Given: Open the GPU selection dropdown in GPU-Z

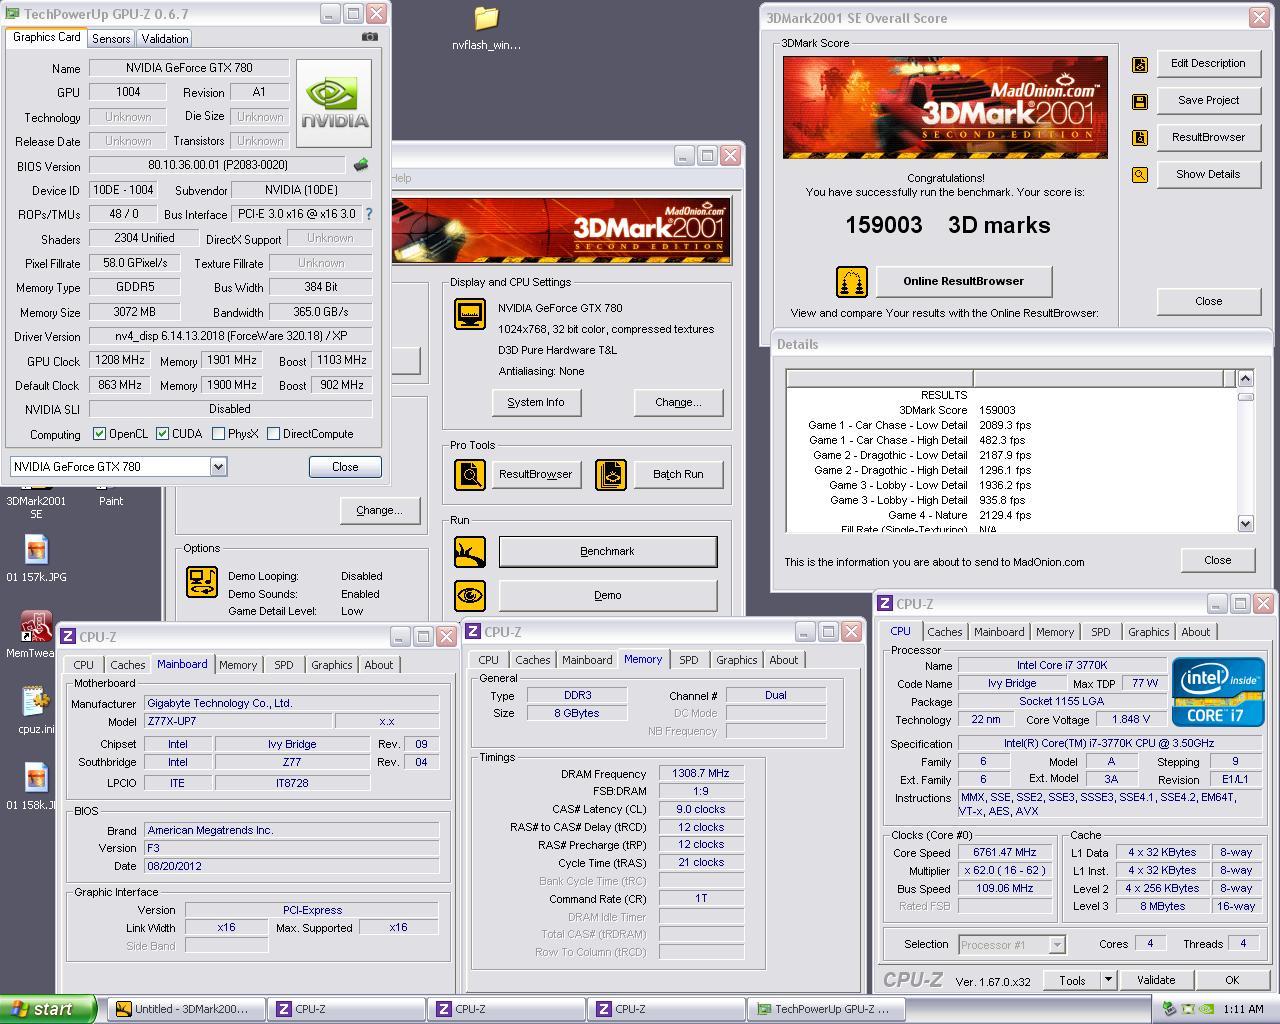Looking at the screenshot, I should (x=218, y=467).
